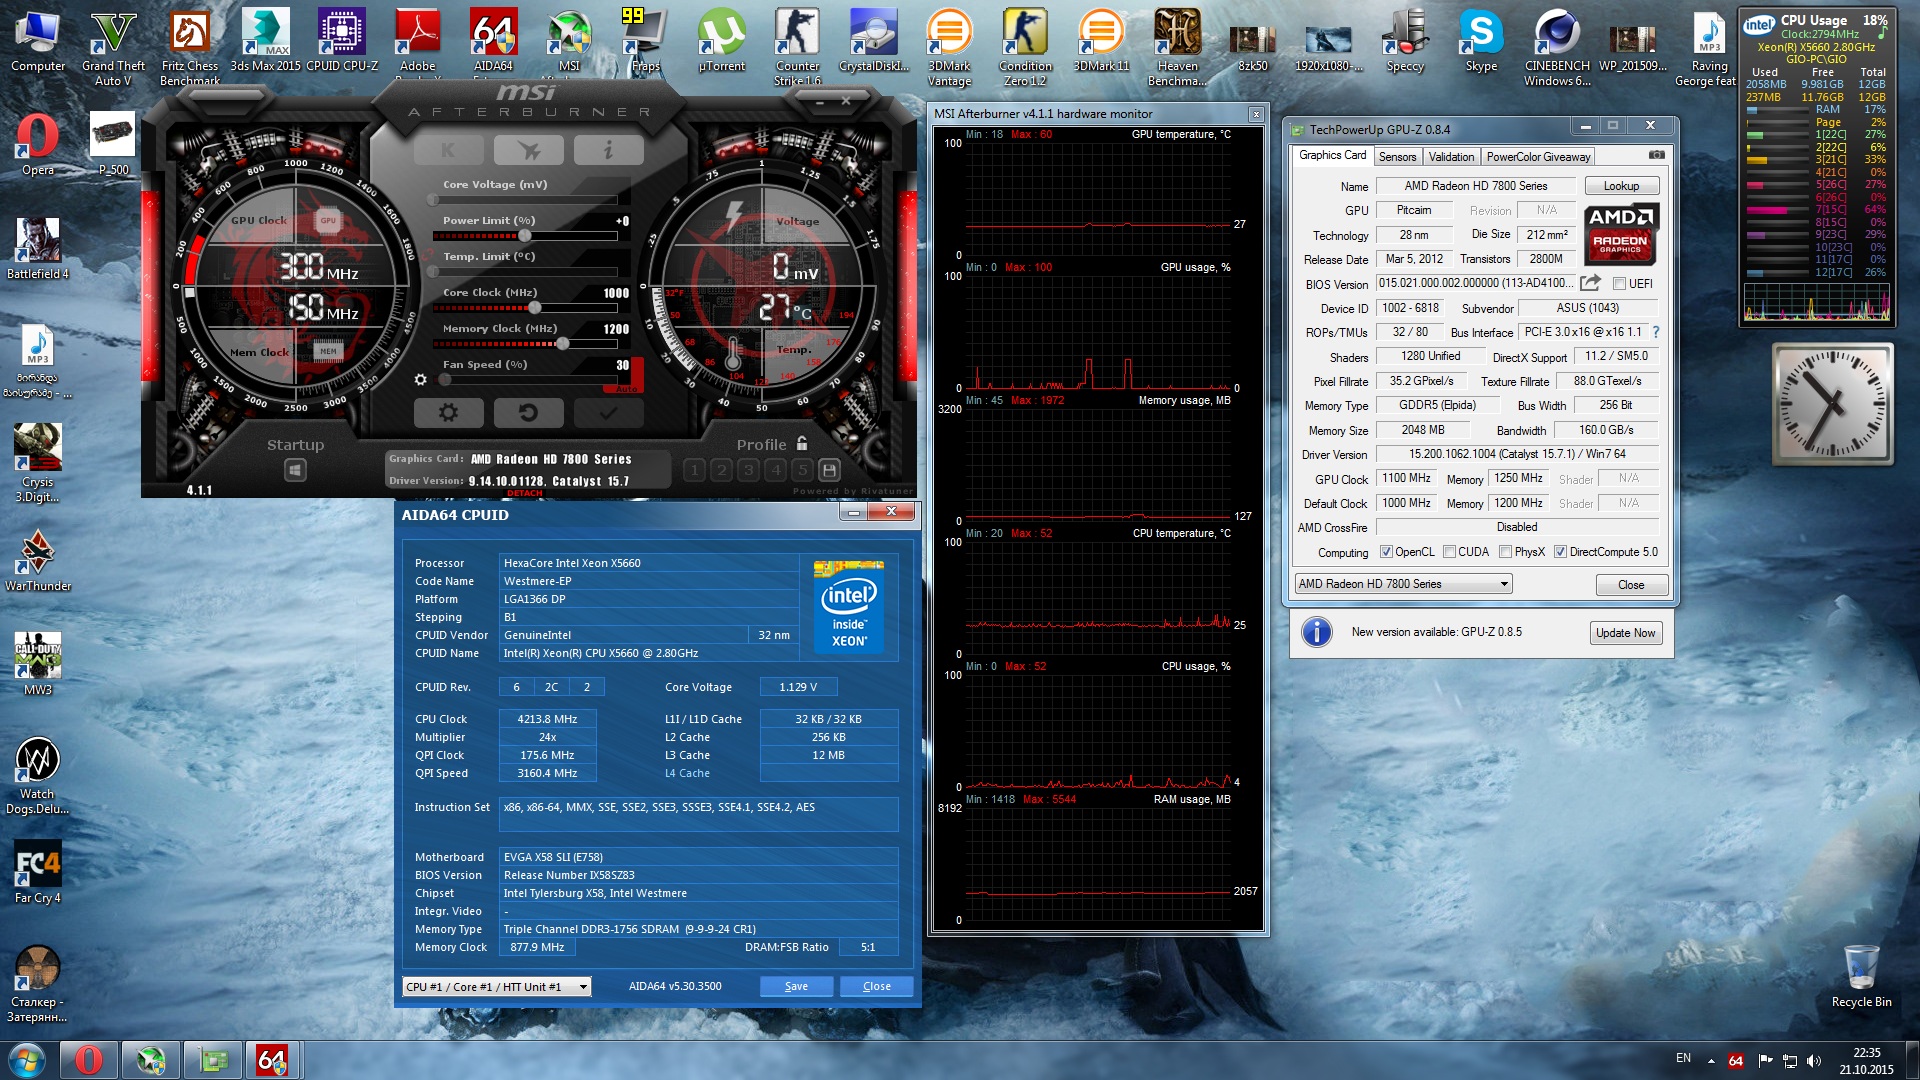Switch to the Sensors tab
Screen dimensions: 1920x1080
(1397, 157)
